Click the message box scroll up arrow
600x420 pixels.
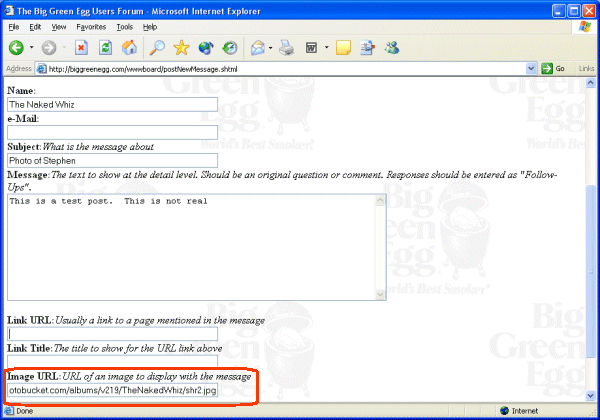[x=380, y=200]
